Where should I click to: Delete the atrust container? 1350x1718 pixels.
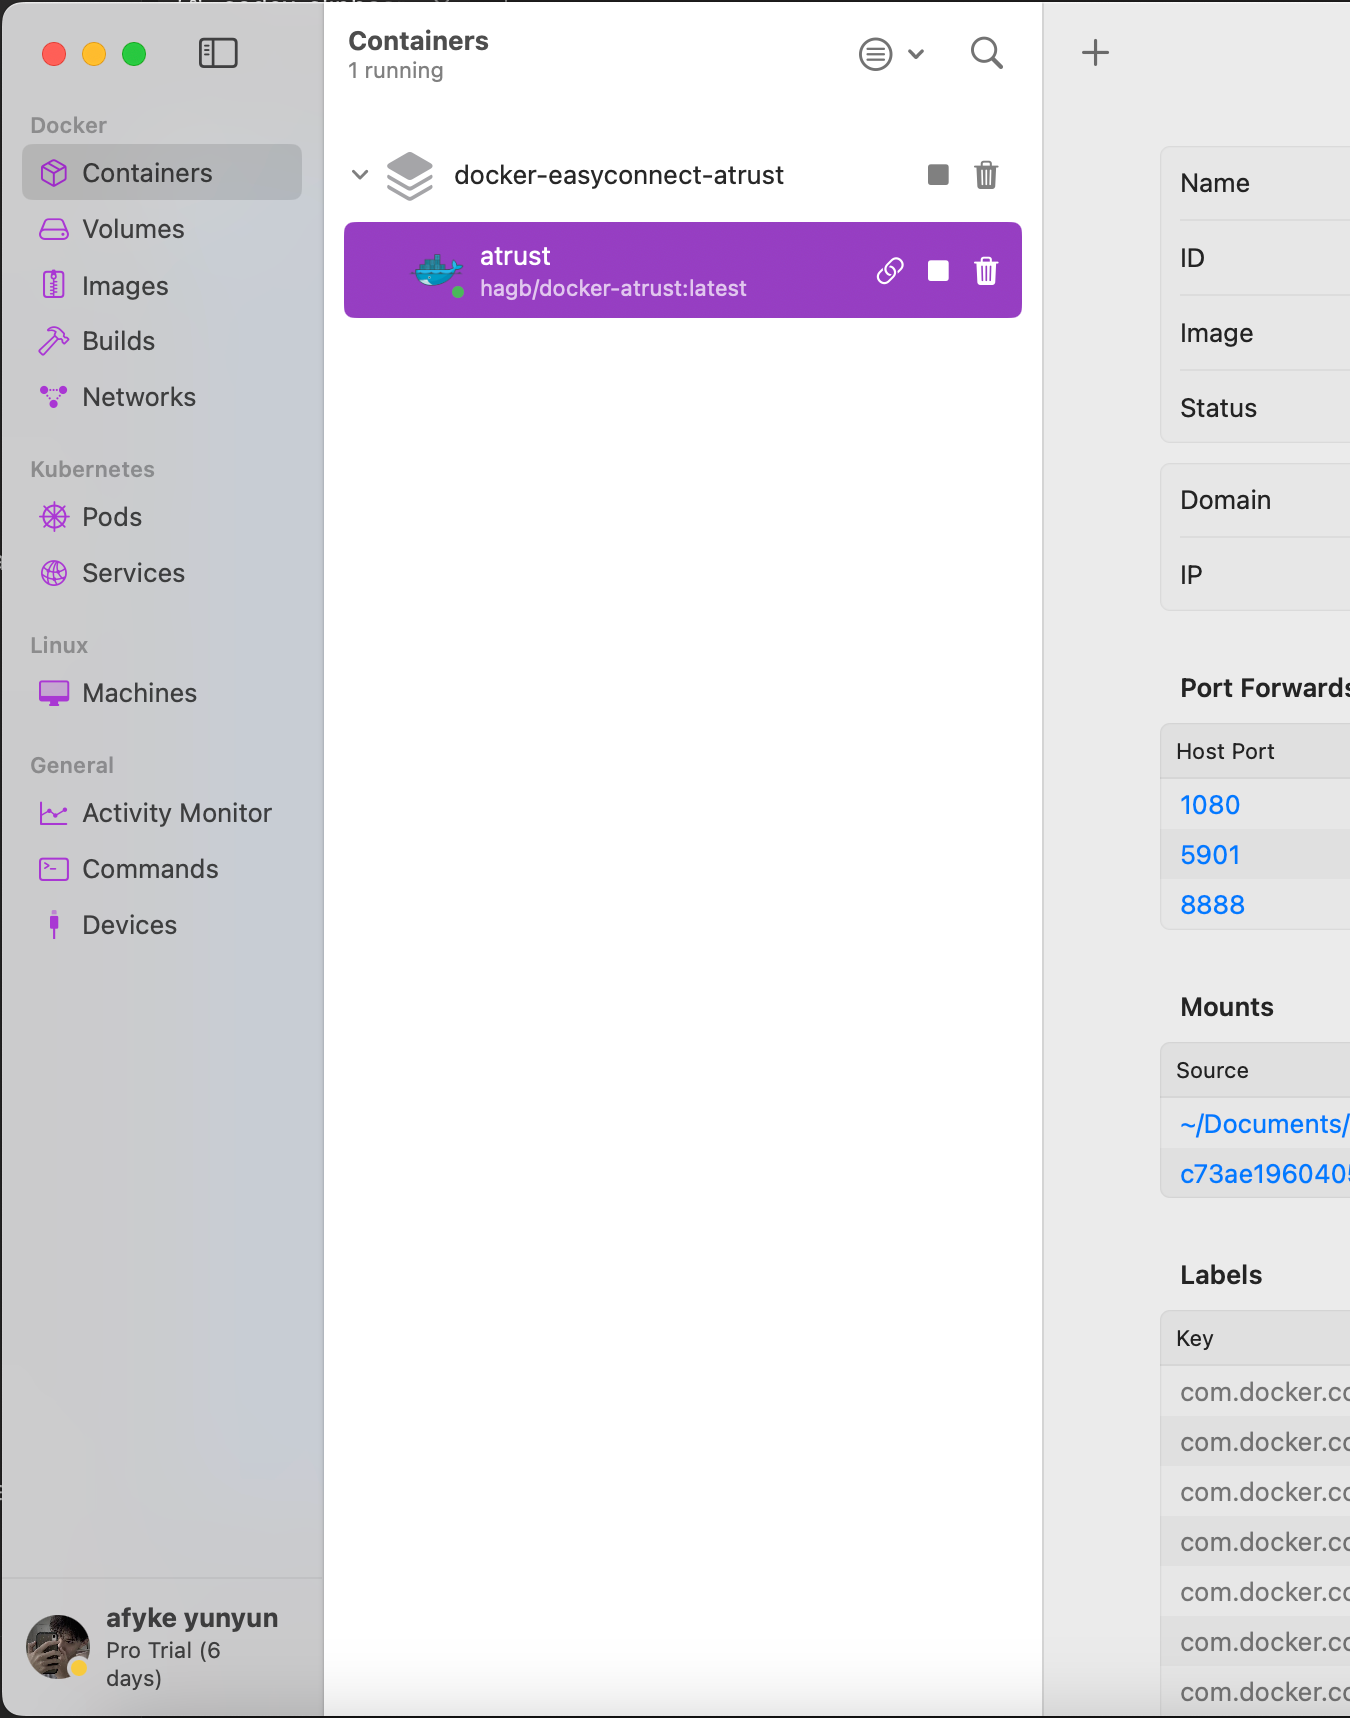click(986, 271)
